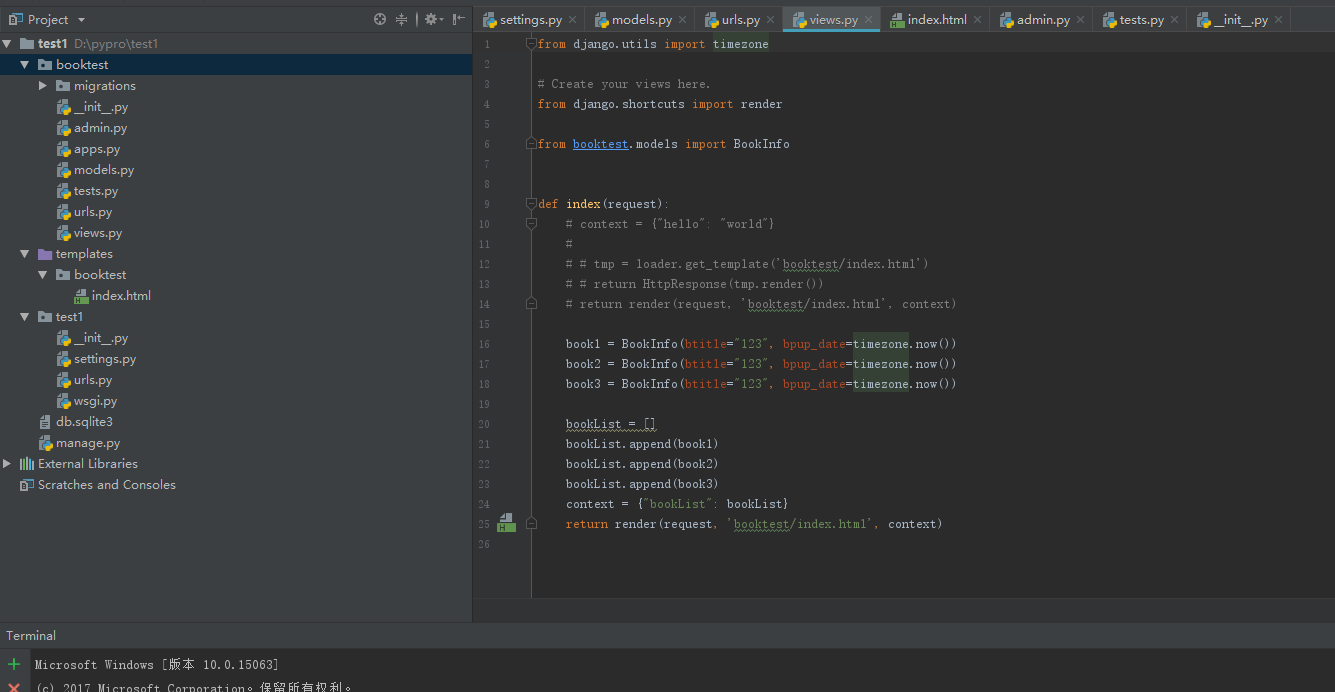Collapse the inner test1 package arrow

point(25,317)
